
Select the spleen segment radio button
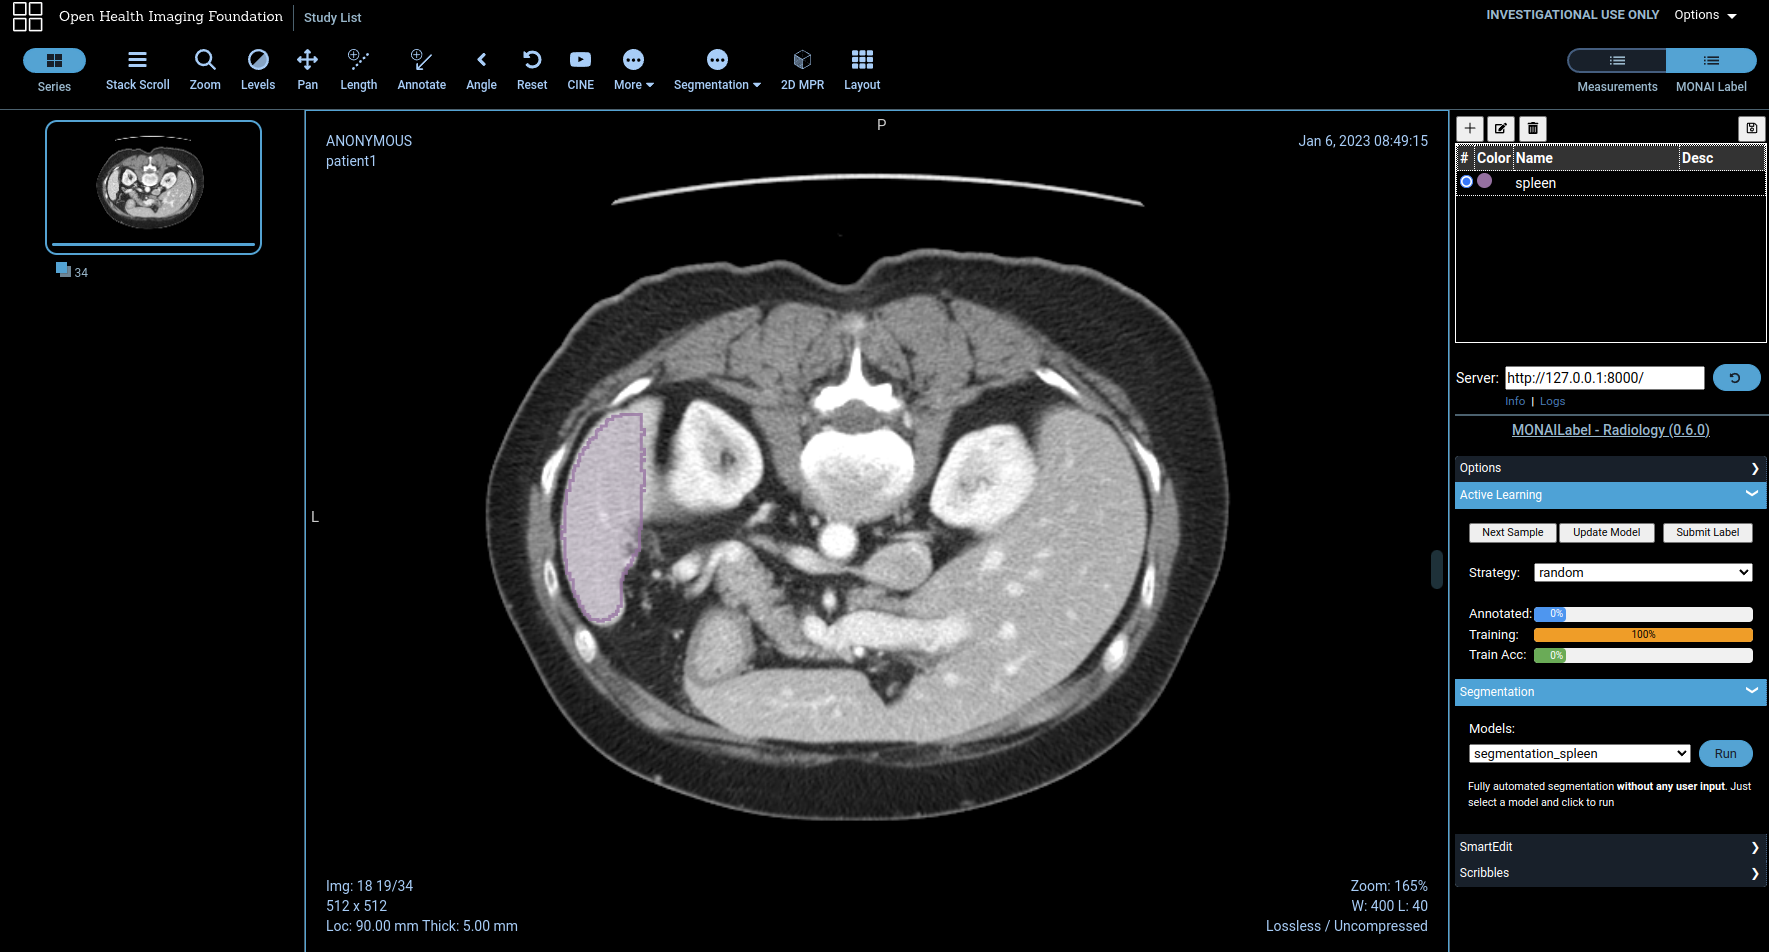point(1467,182)
